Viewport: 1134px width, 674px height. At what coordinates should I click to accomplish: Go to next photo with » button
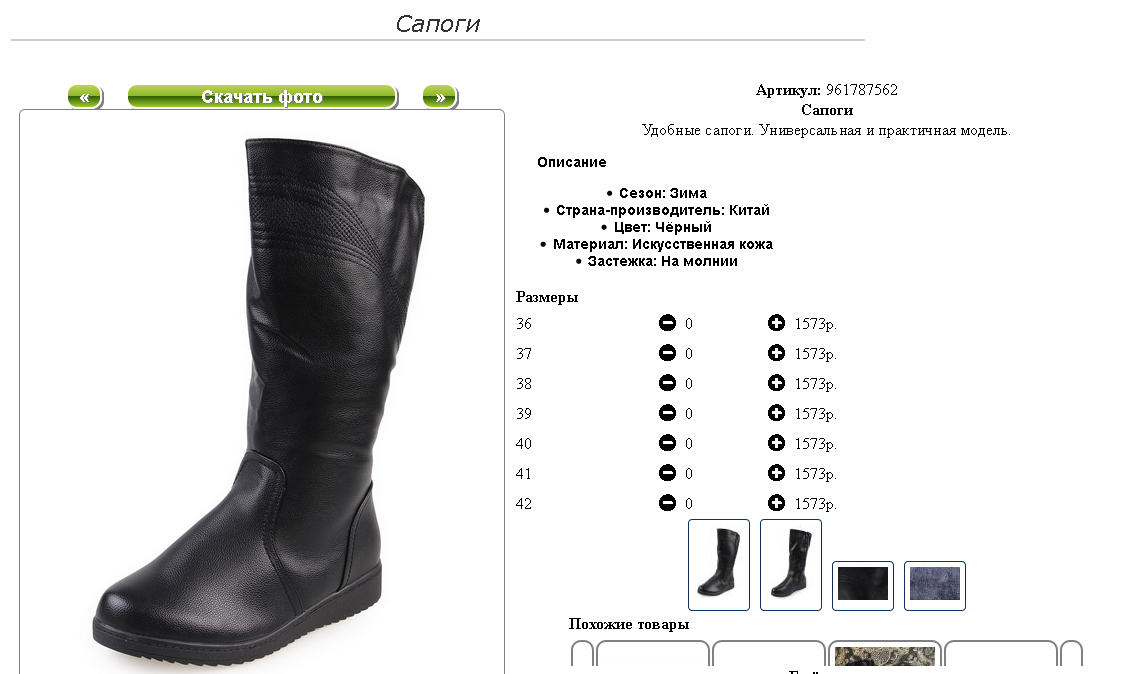click(440, 96)
